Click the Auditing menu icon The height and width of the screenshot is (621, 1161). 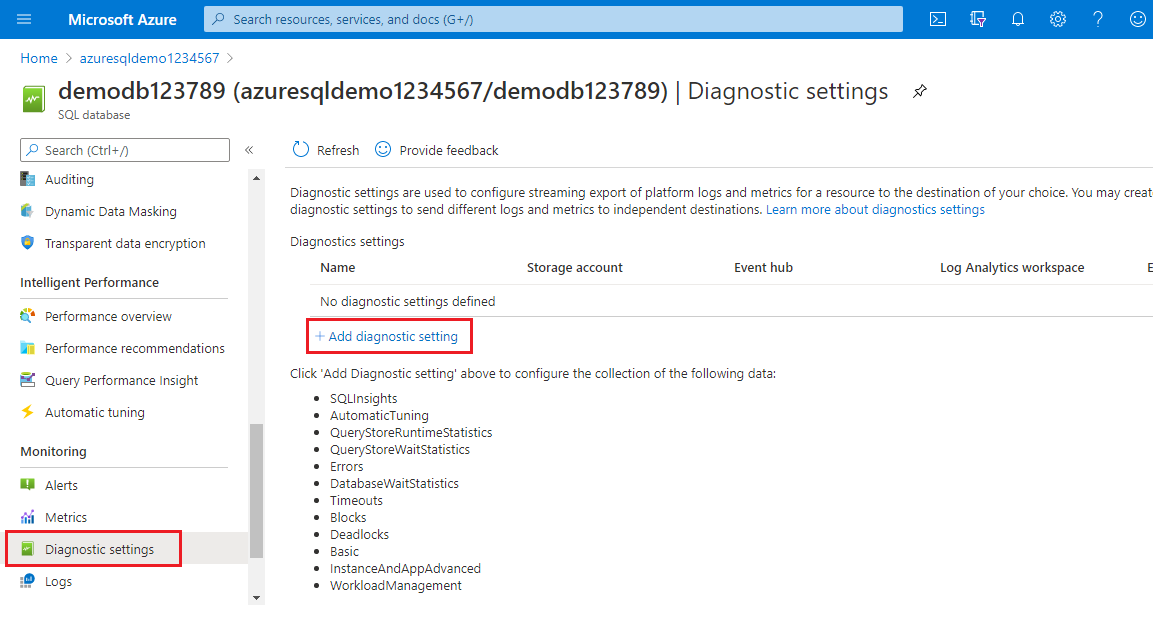point(27,179)
